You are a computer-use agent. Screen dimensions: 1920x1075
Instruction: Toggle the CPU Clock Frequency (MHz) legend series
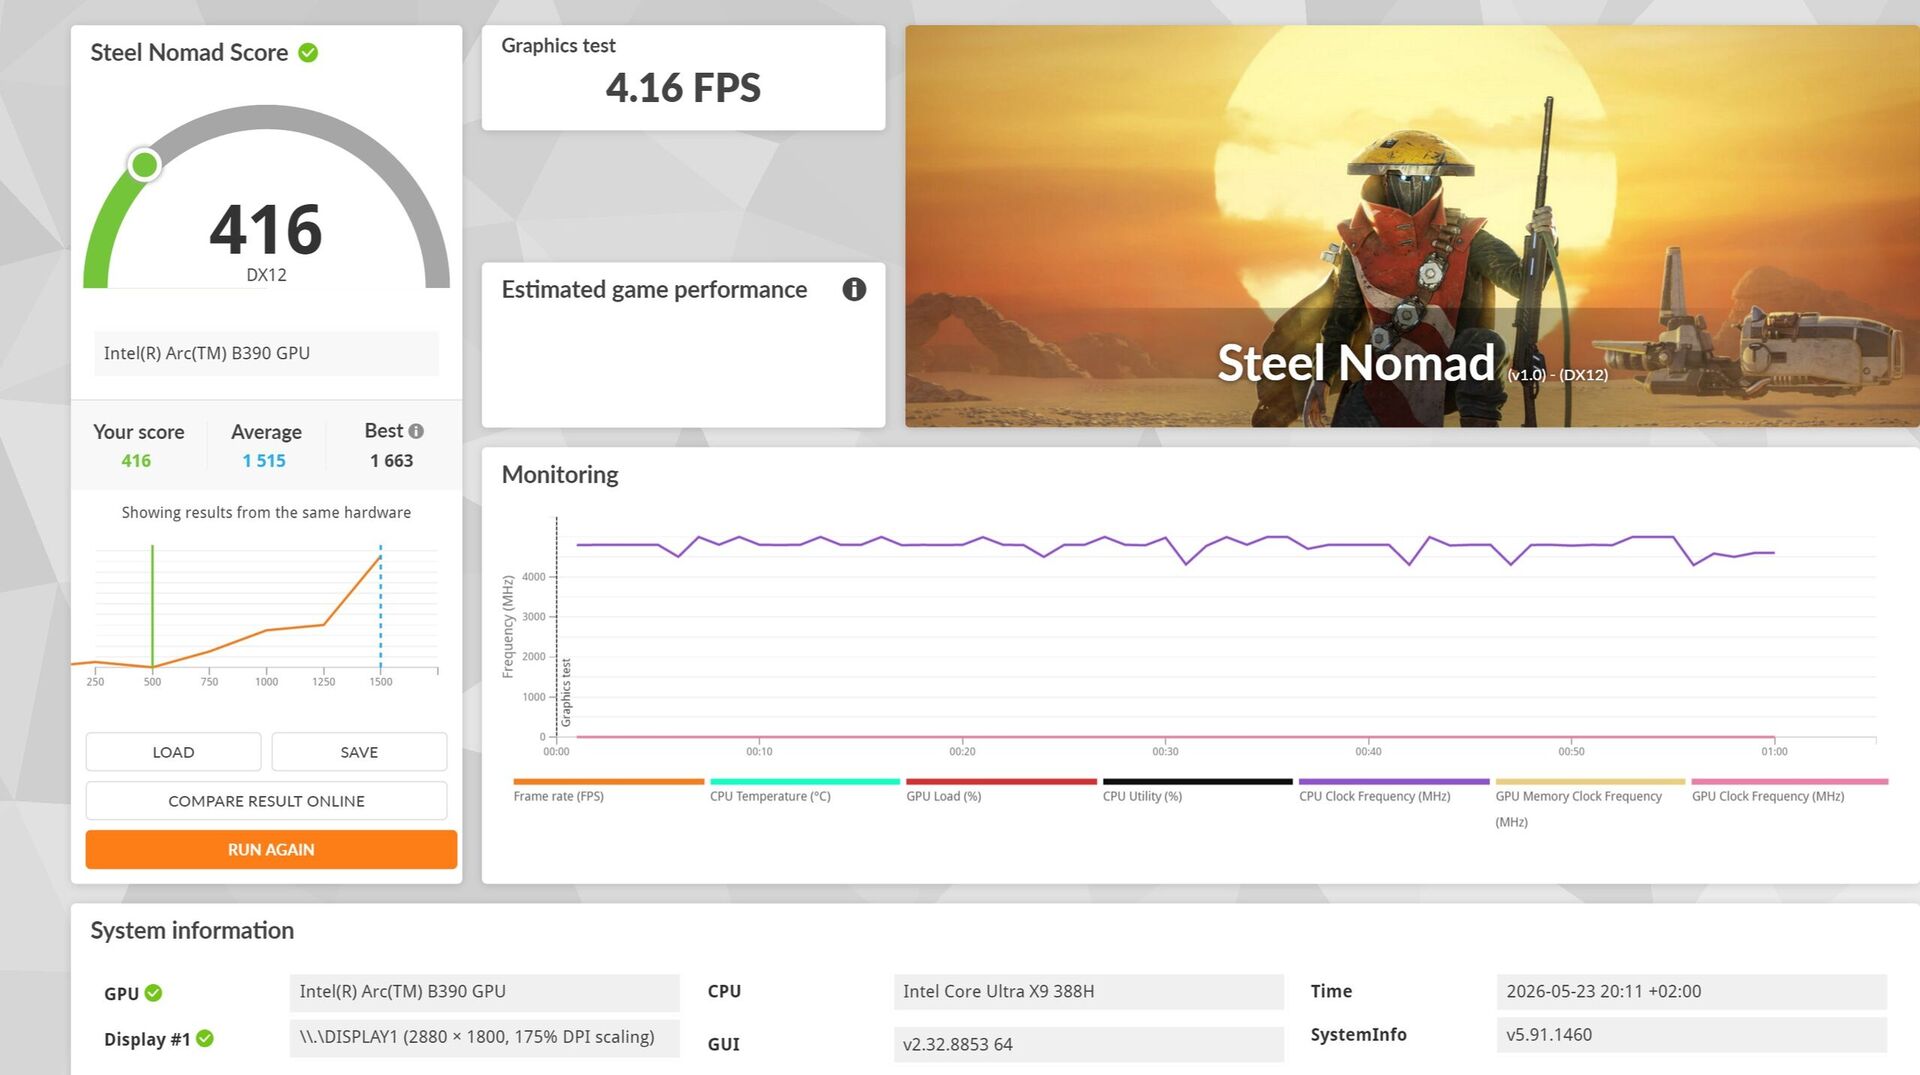[x=1394, y=790]
